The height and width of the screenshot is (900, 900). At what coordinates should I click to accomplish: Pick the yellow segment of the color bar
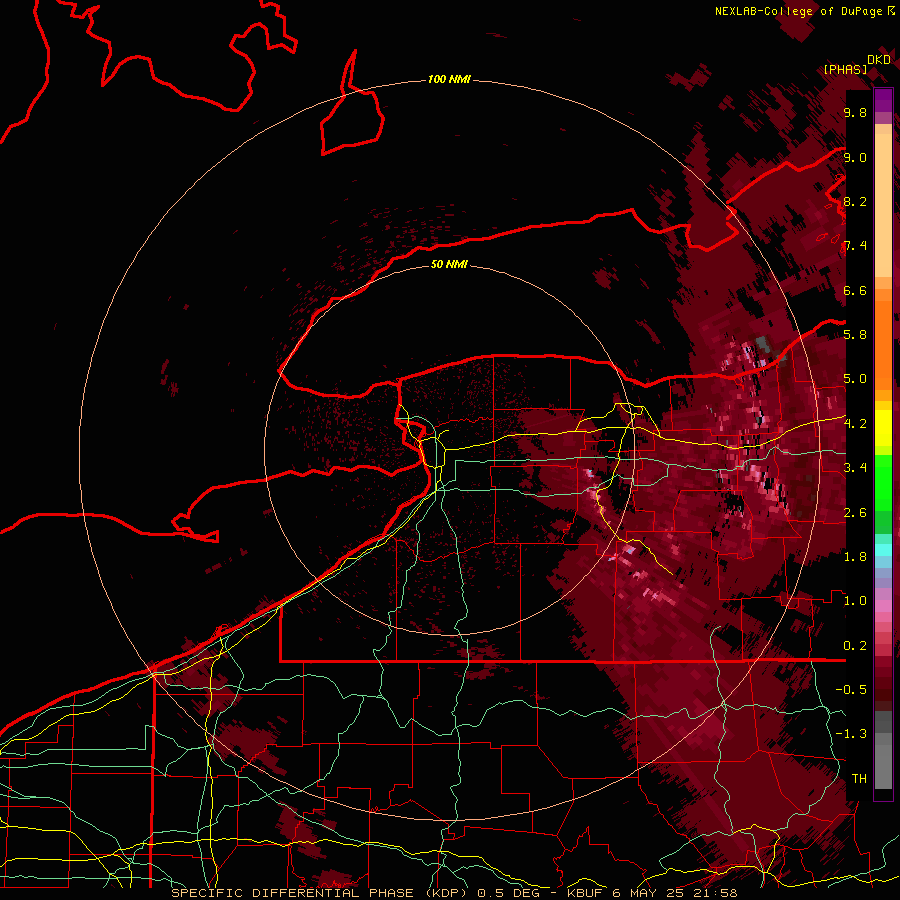coord(883,428)
